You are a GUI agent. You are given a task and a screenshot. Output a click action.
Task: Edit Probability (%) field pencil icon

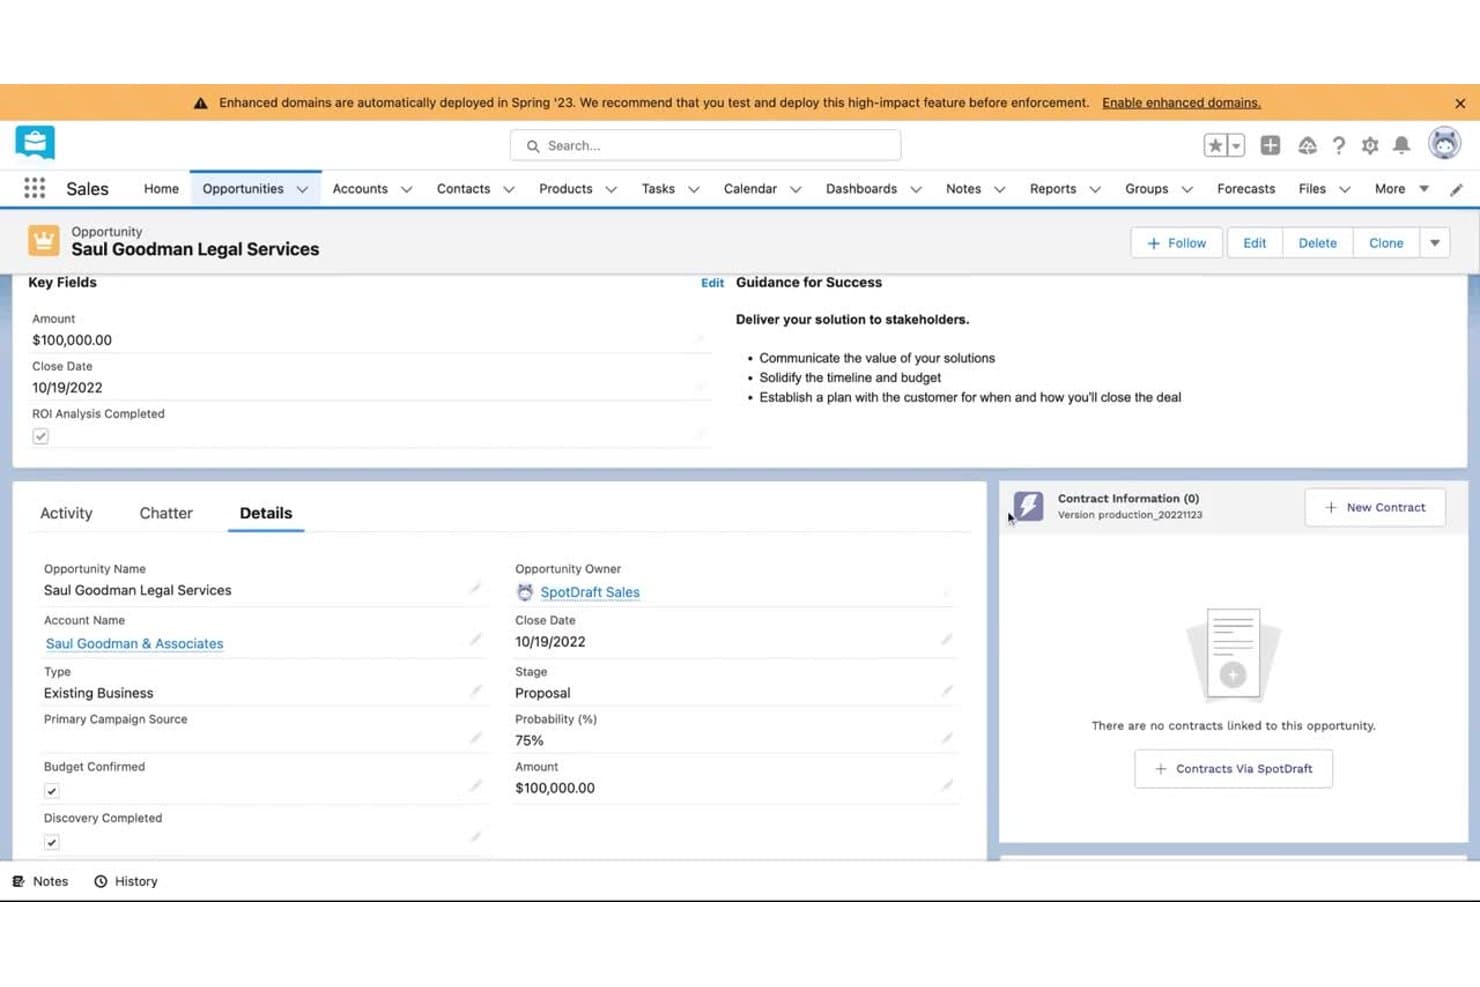(946, 738)
